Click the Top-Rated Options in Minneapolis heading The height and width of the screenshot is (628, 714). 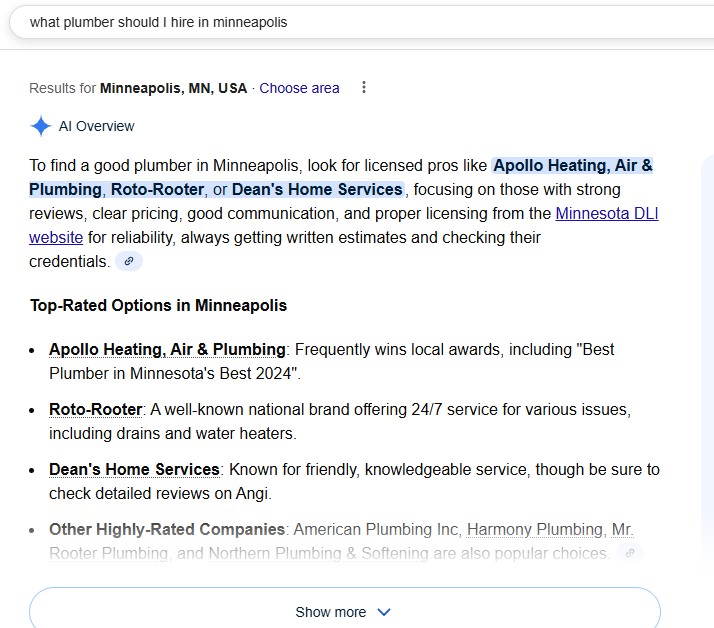click(158, 305)
